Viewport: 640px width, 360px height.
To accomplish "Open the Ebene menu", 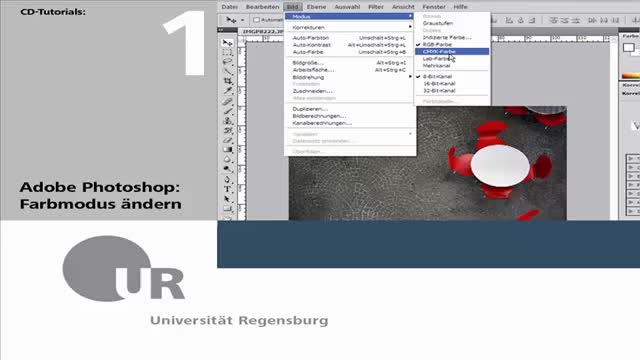I will pos(316,7).
